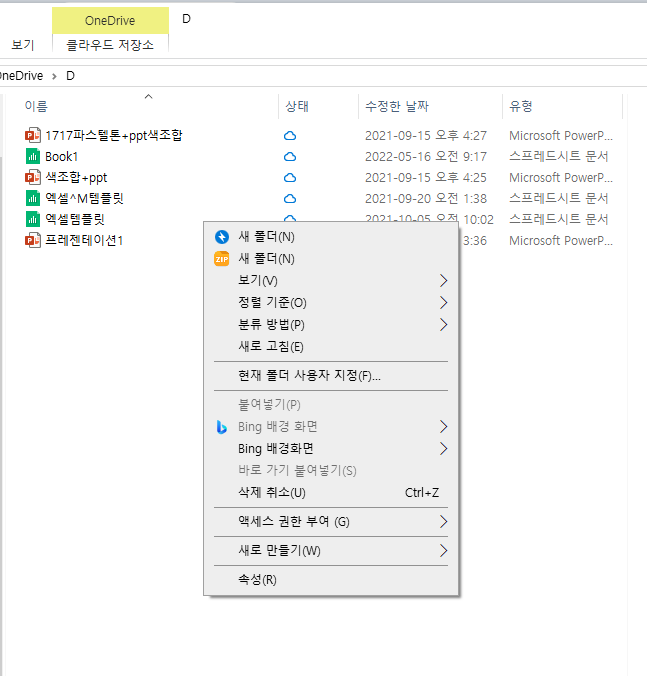Open the 정렬 기준(O) submenu
Image resolution: width=647 pixels, height=676 pixels.
coord(331,303)
